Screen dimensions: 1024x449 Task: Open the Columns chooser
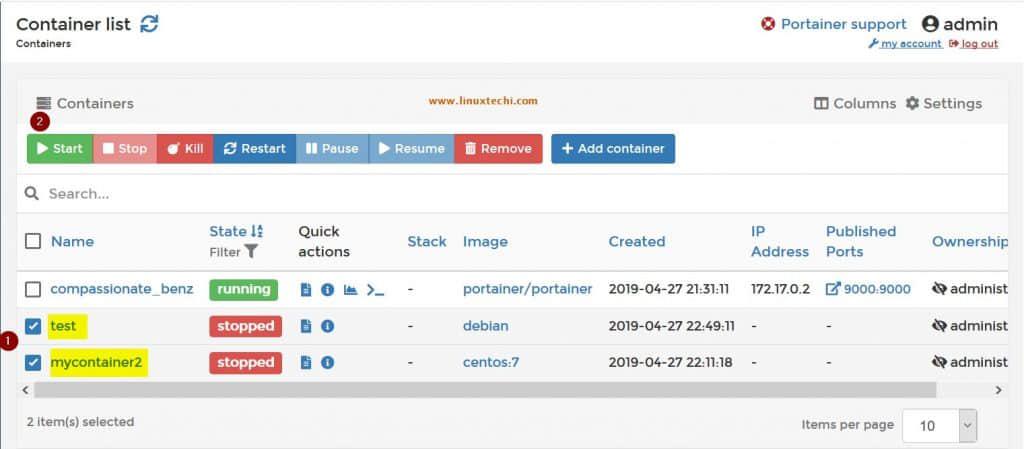pos(855,103)
